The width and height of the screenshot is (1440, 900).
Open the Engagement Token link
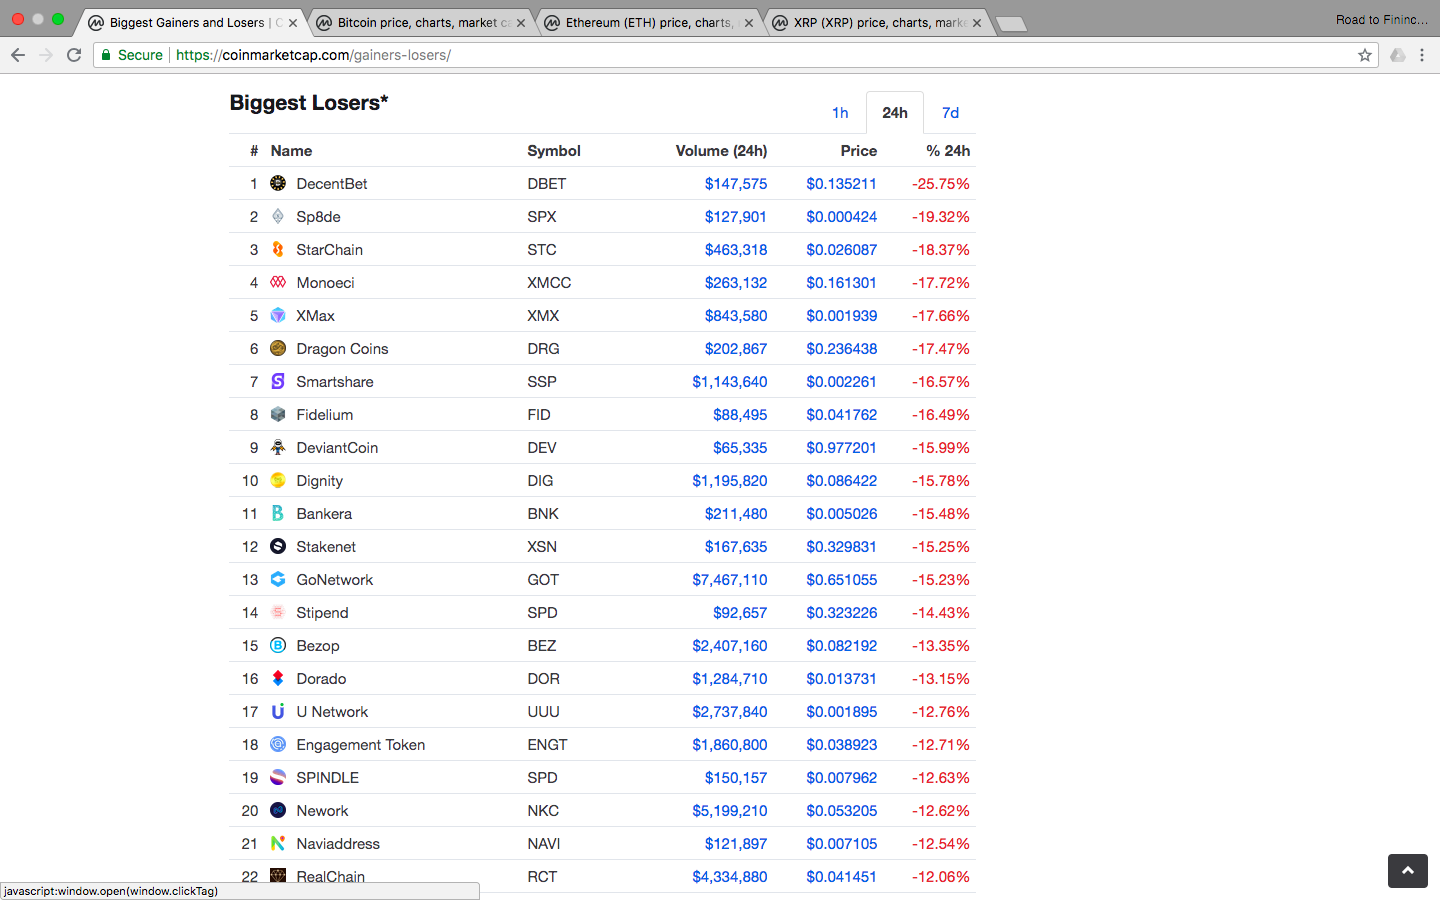click(x=360, y=745)
